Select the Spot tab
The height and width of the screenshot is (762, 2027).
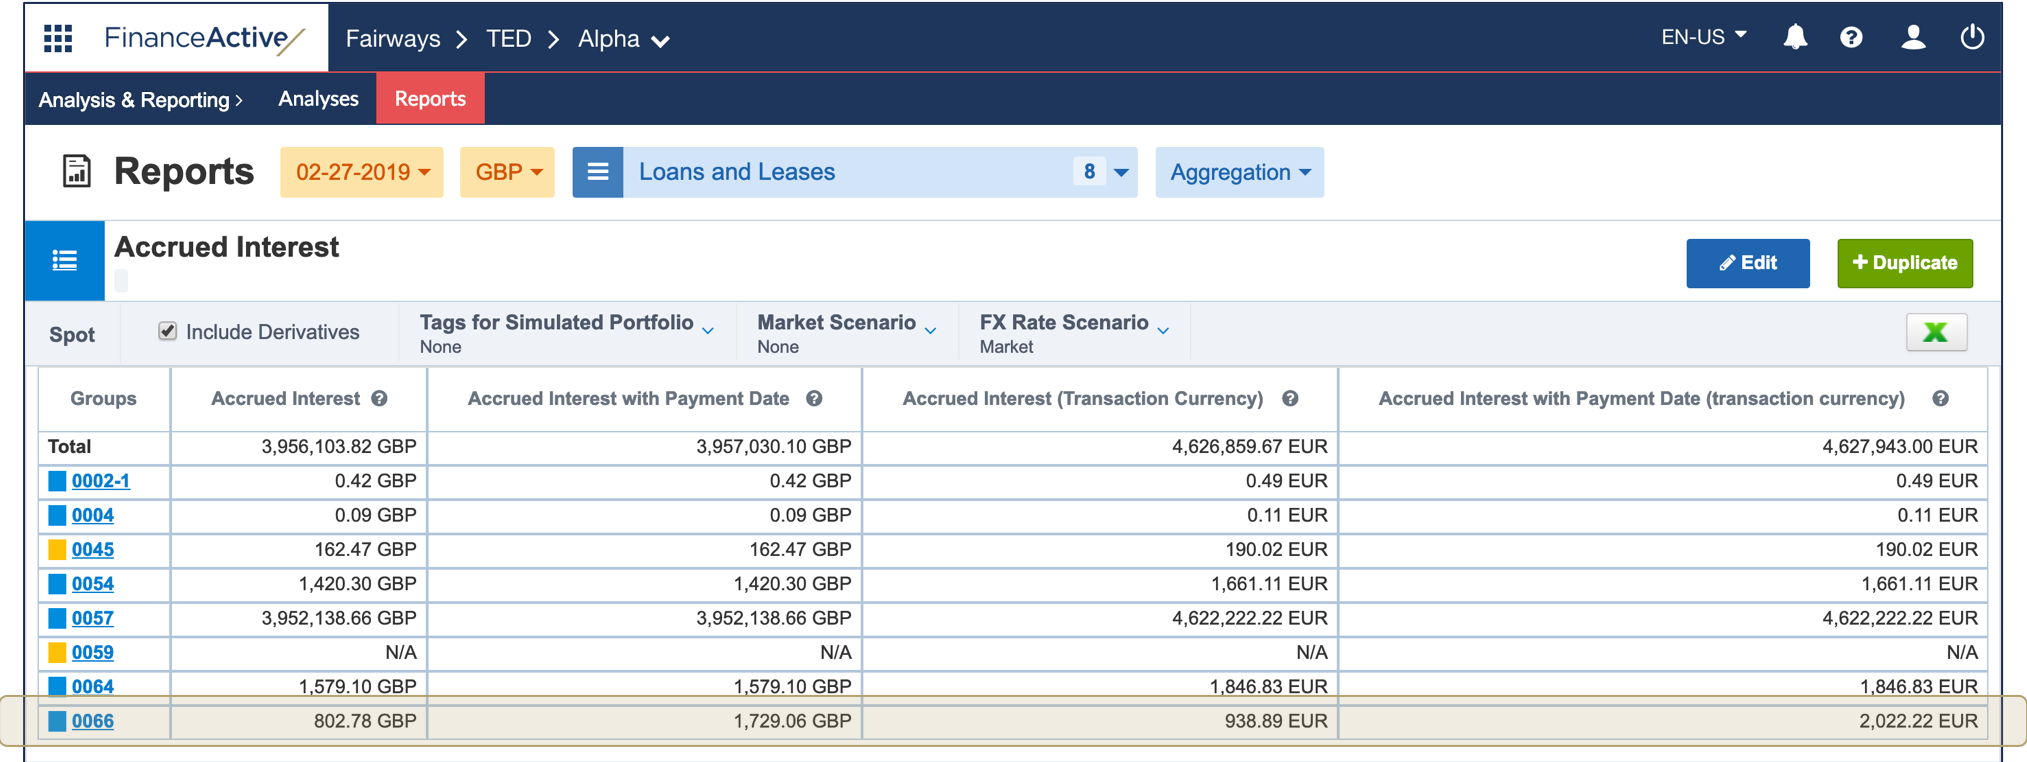coord(72,334)
